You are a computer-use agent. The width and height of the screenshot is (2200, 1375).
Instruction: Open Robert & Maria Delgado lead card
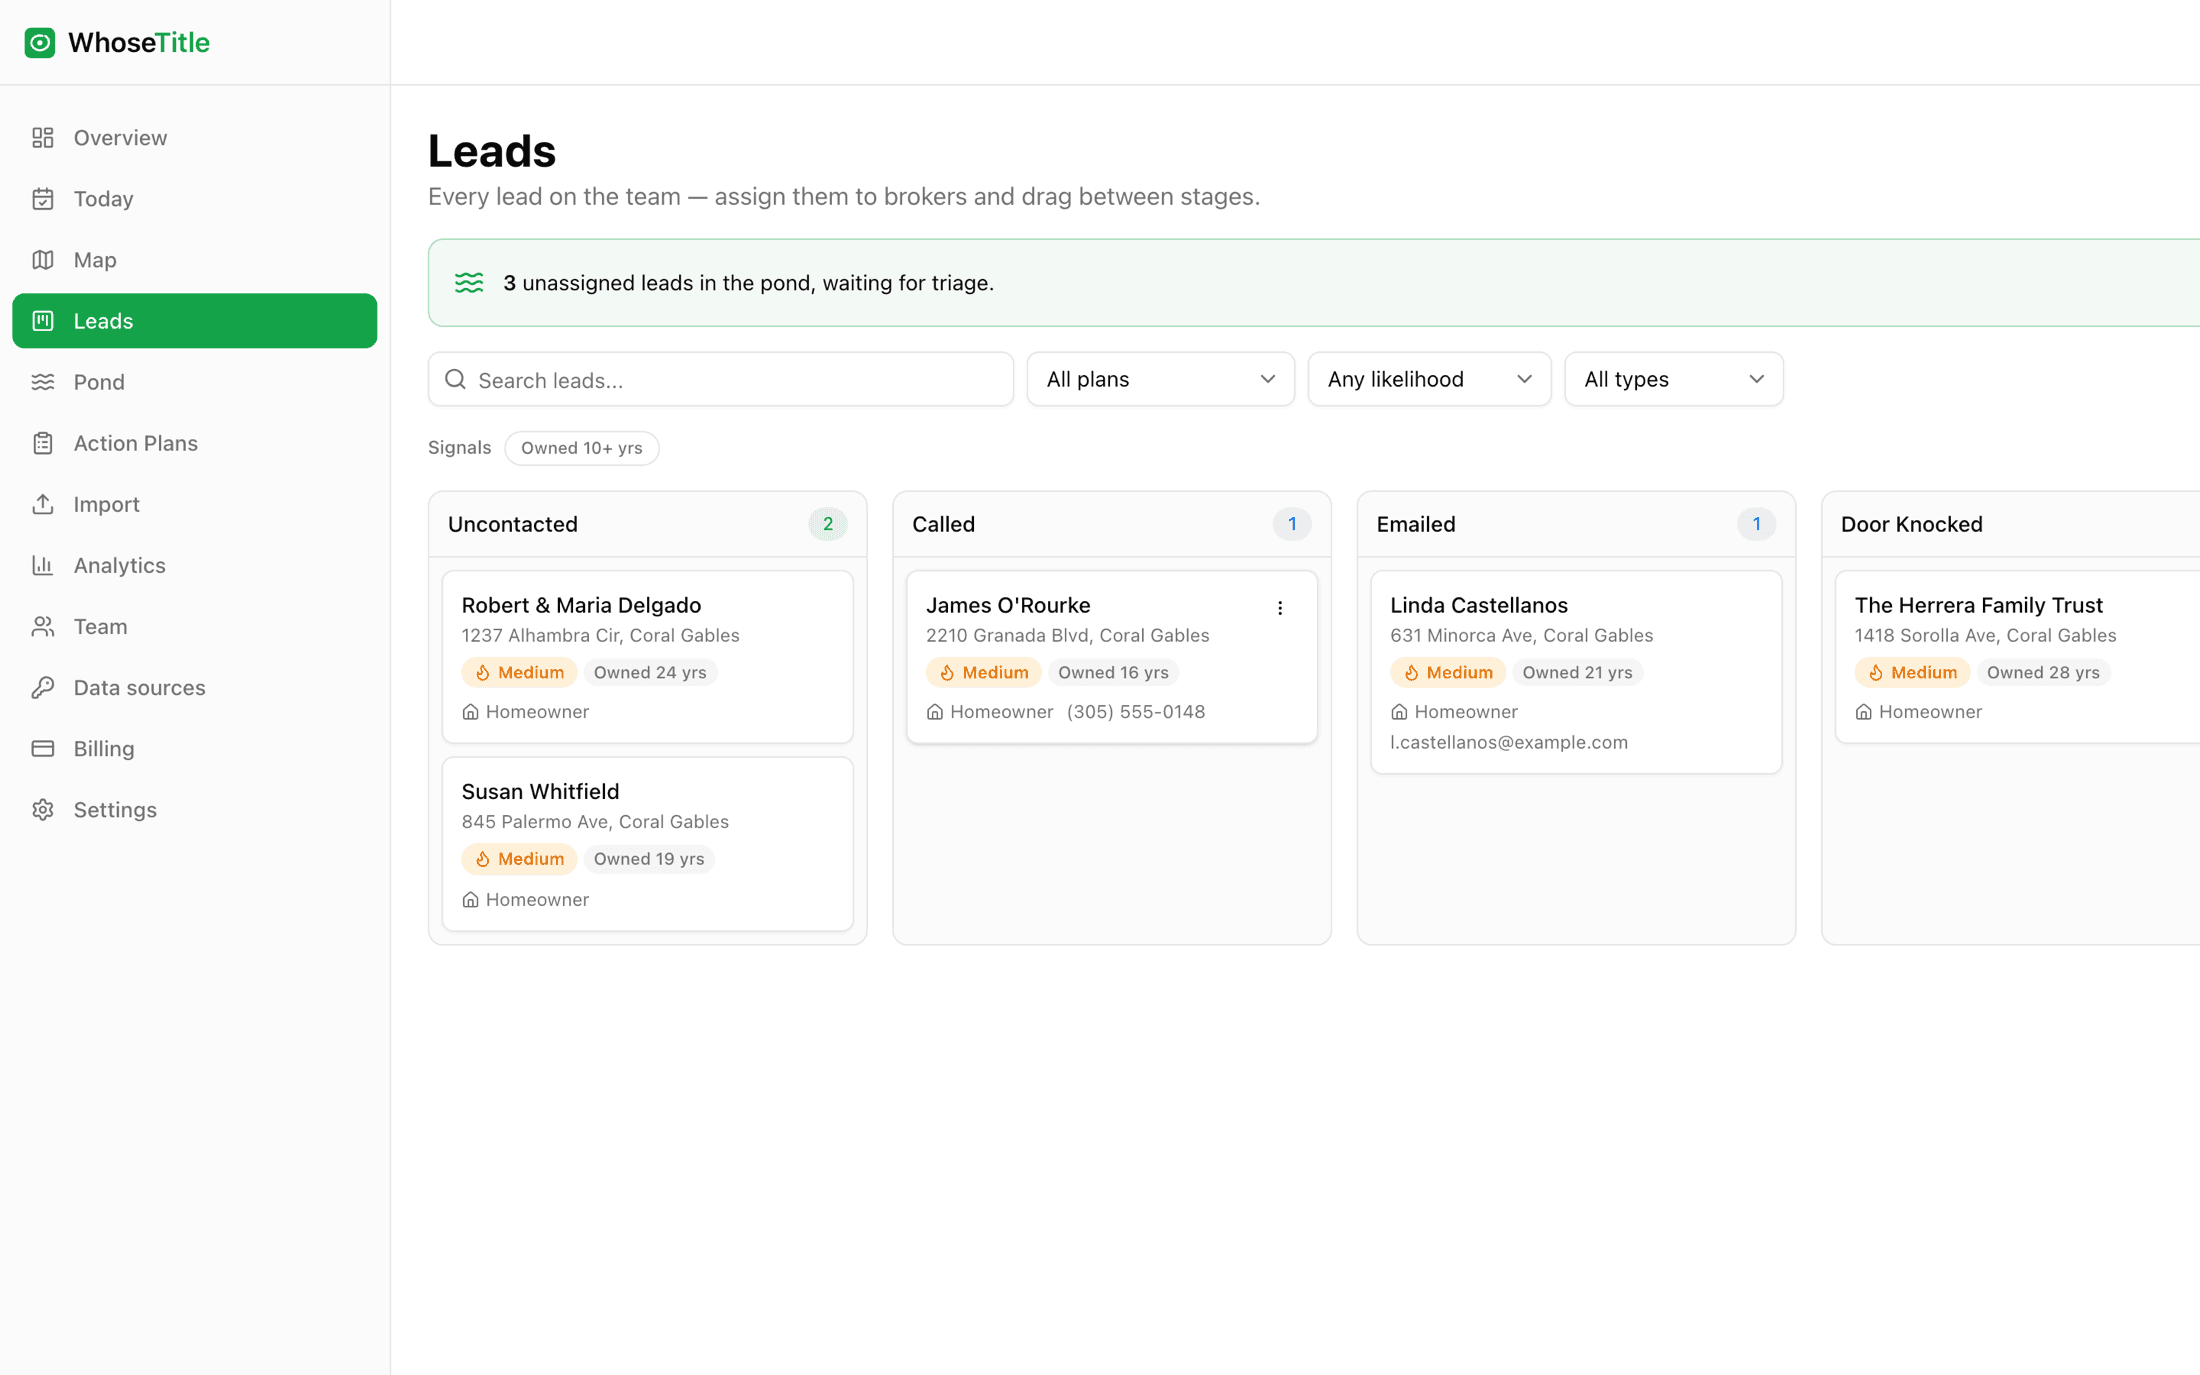click(647, 657)
